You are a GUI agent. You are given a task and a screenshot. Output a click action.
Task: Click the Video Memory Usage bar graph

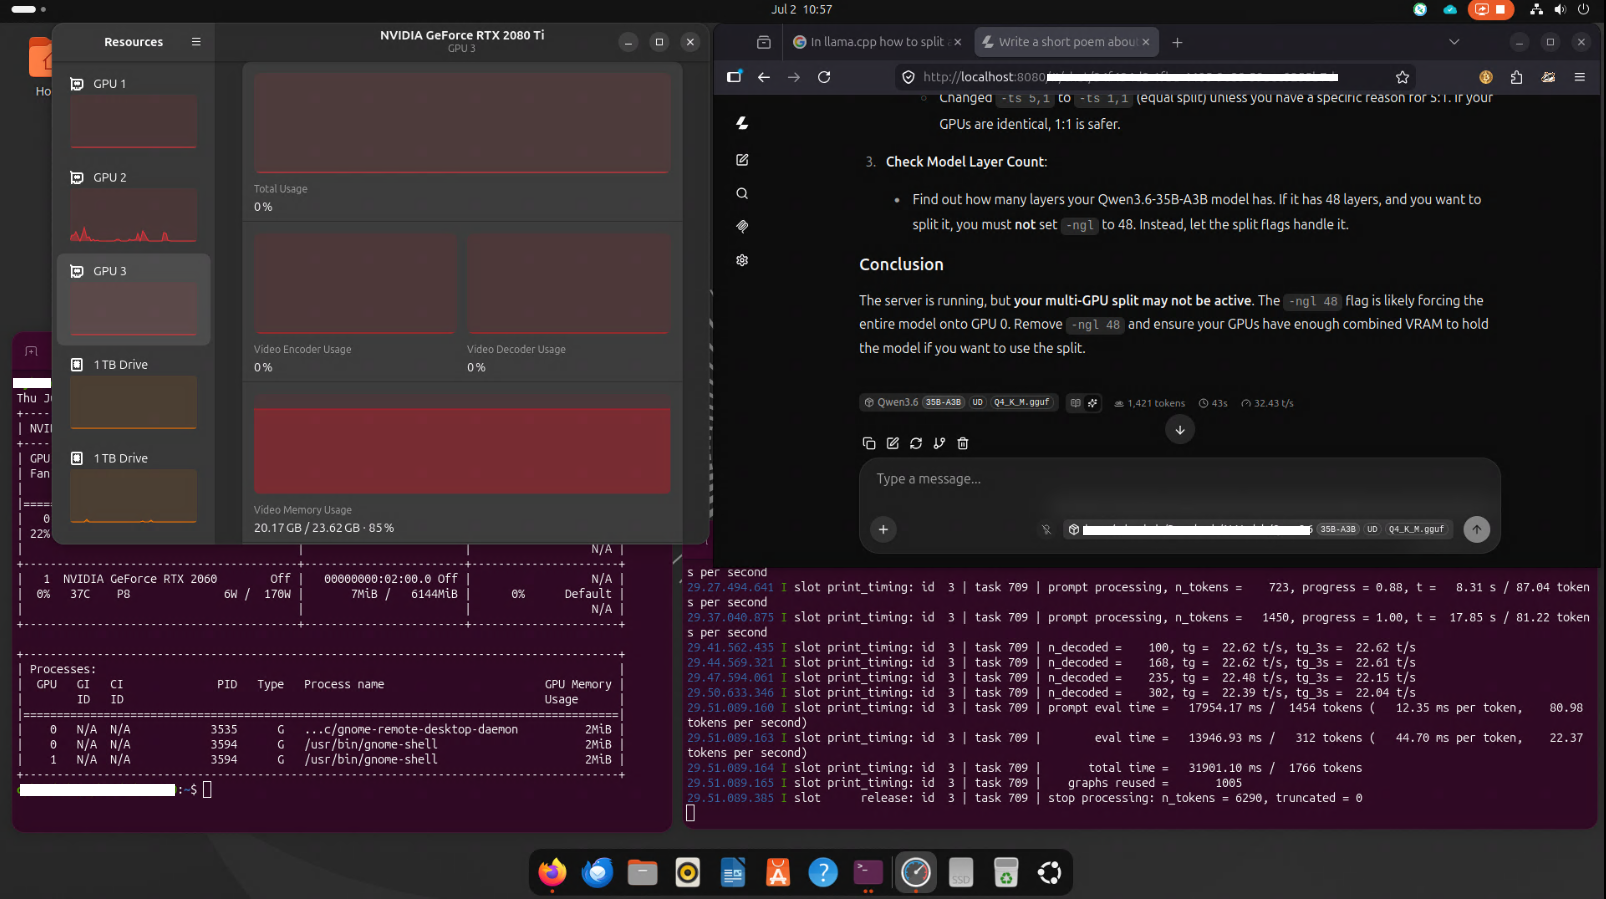click(x=462, y=444)
